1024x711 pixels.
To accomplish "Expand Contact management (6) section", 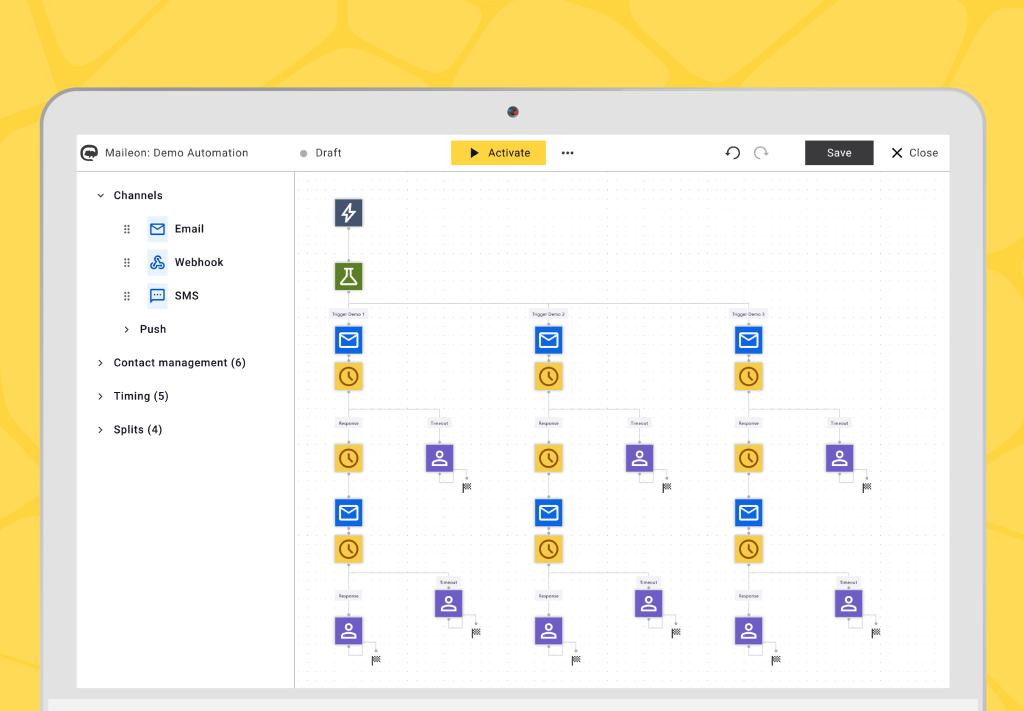I will pos(100,362).
